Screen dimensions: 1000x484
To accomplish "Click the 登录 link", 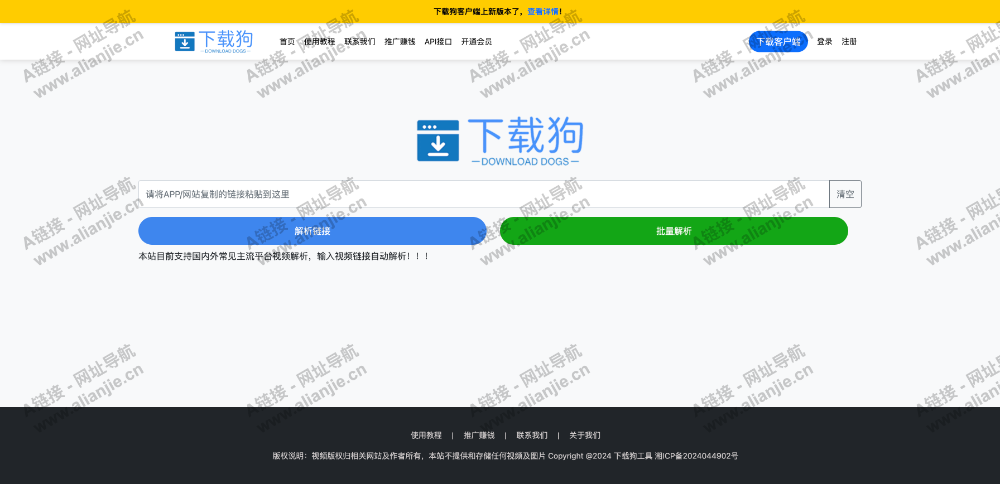I will tap(825, 41).
